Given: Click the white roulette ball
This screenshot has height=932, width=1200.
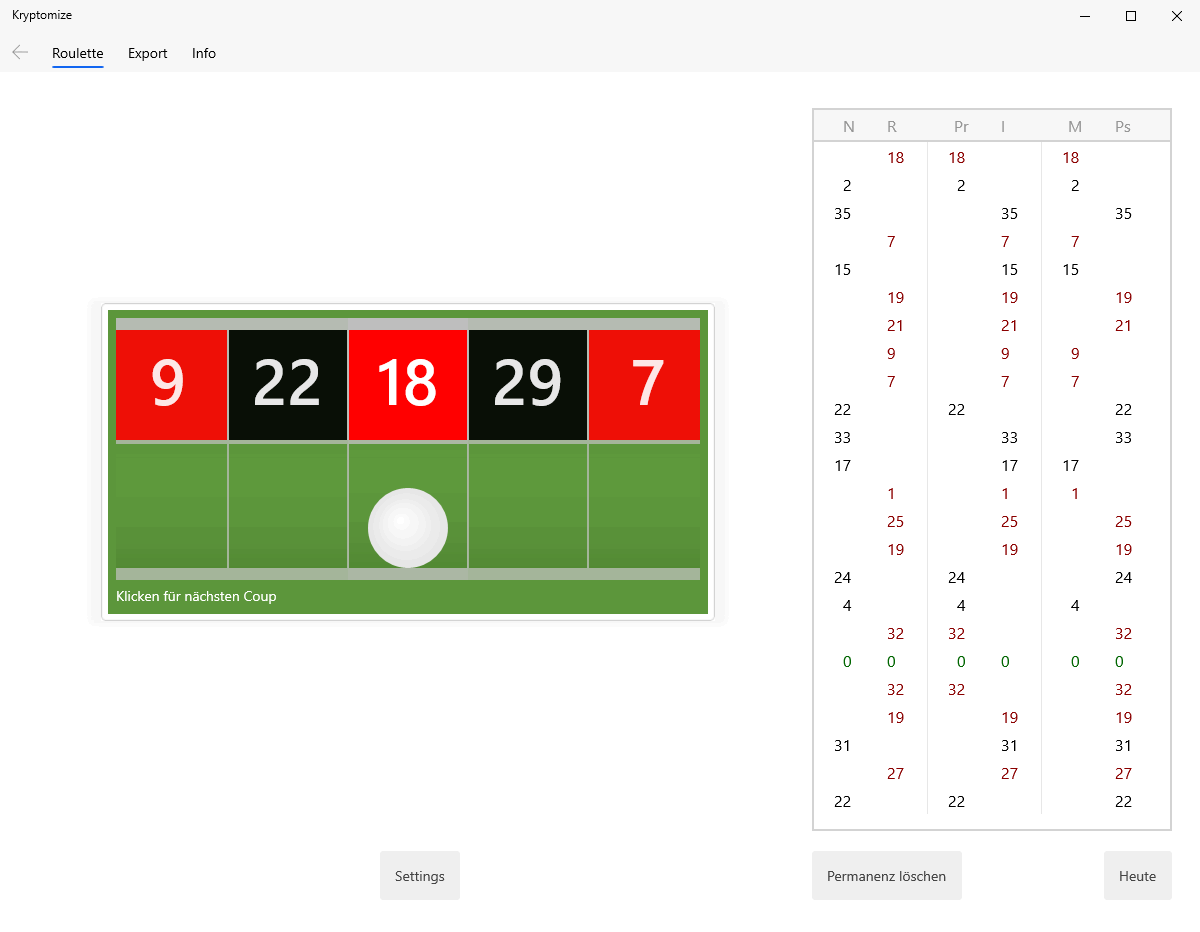Looking at the screenshot, I should coord(408,528).
